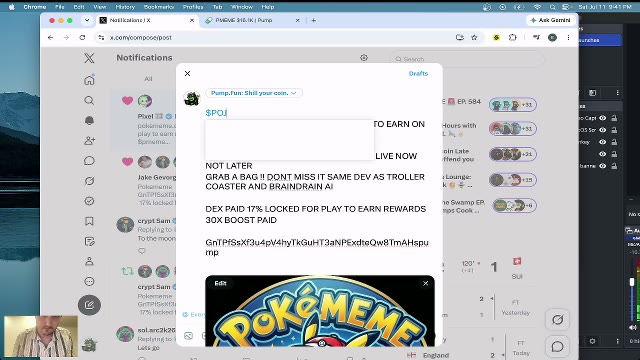The height and width of the screenshot is (360, 640).
Task: View site information icon in address bar
Action: (x=101, y=38)
